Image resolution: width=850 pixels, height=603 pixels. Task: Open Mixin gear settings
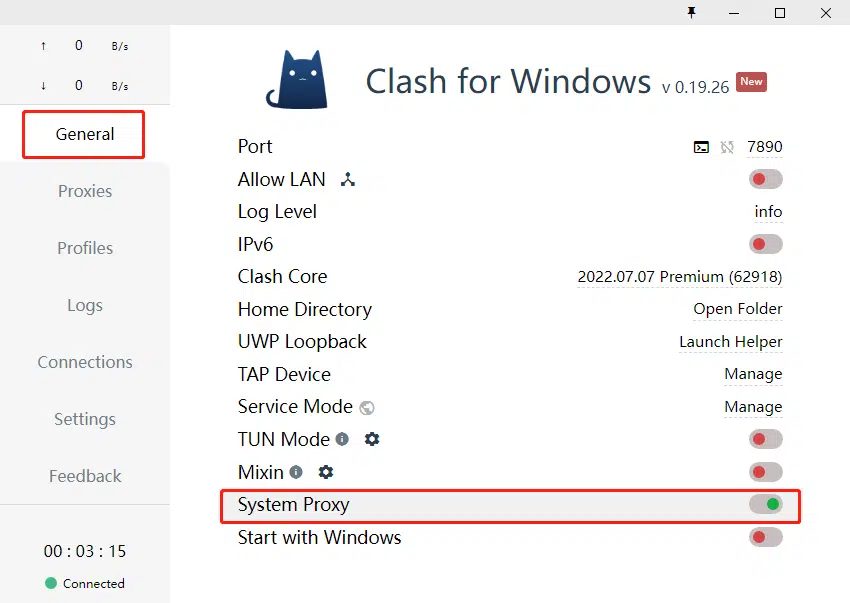pyautogui.click(x=326, y=472)
